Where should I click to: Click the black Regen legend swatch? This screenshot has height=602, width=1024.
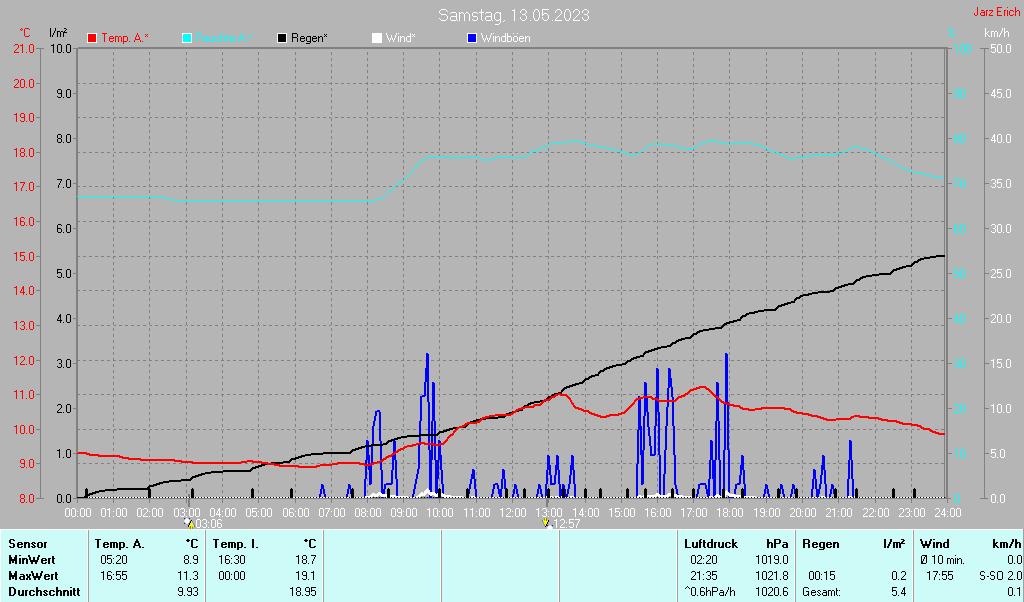click(x=282, y=39)
